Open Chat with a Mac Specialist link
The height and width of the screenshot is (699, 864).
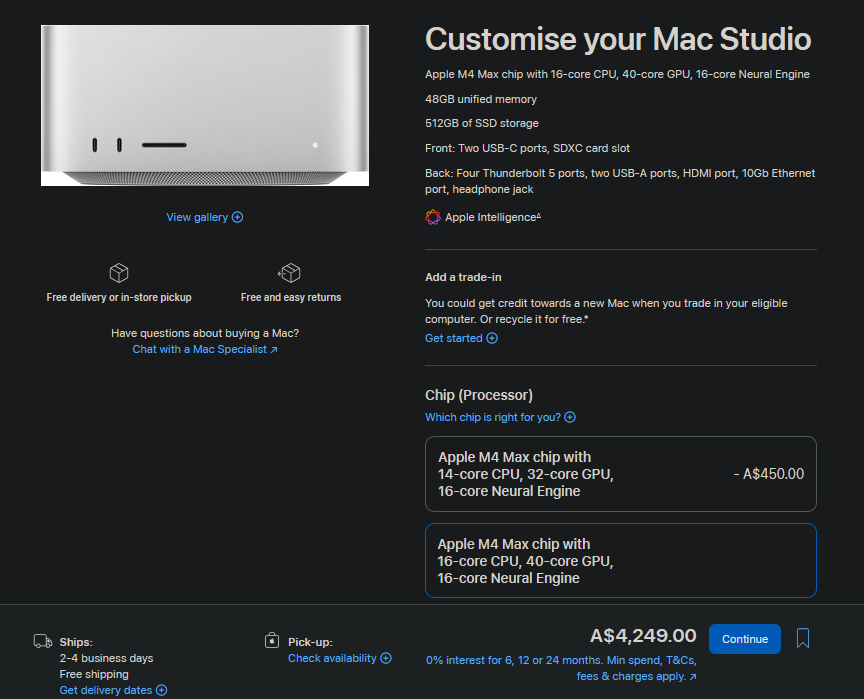click(x=205, y=349)
